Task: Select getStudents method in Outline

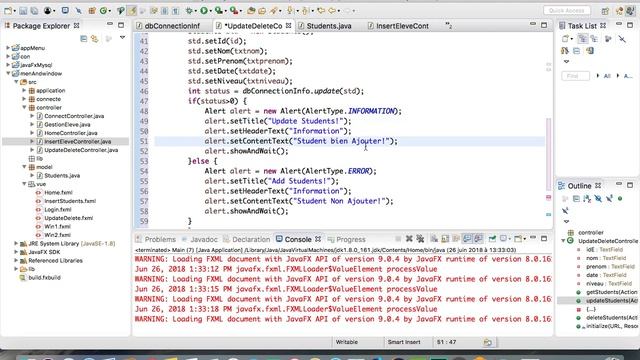Action: (x=611, y=292)
